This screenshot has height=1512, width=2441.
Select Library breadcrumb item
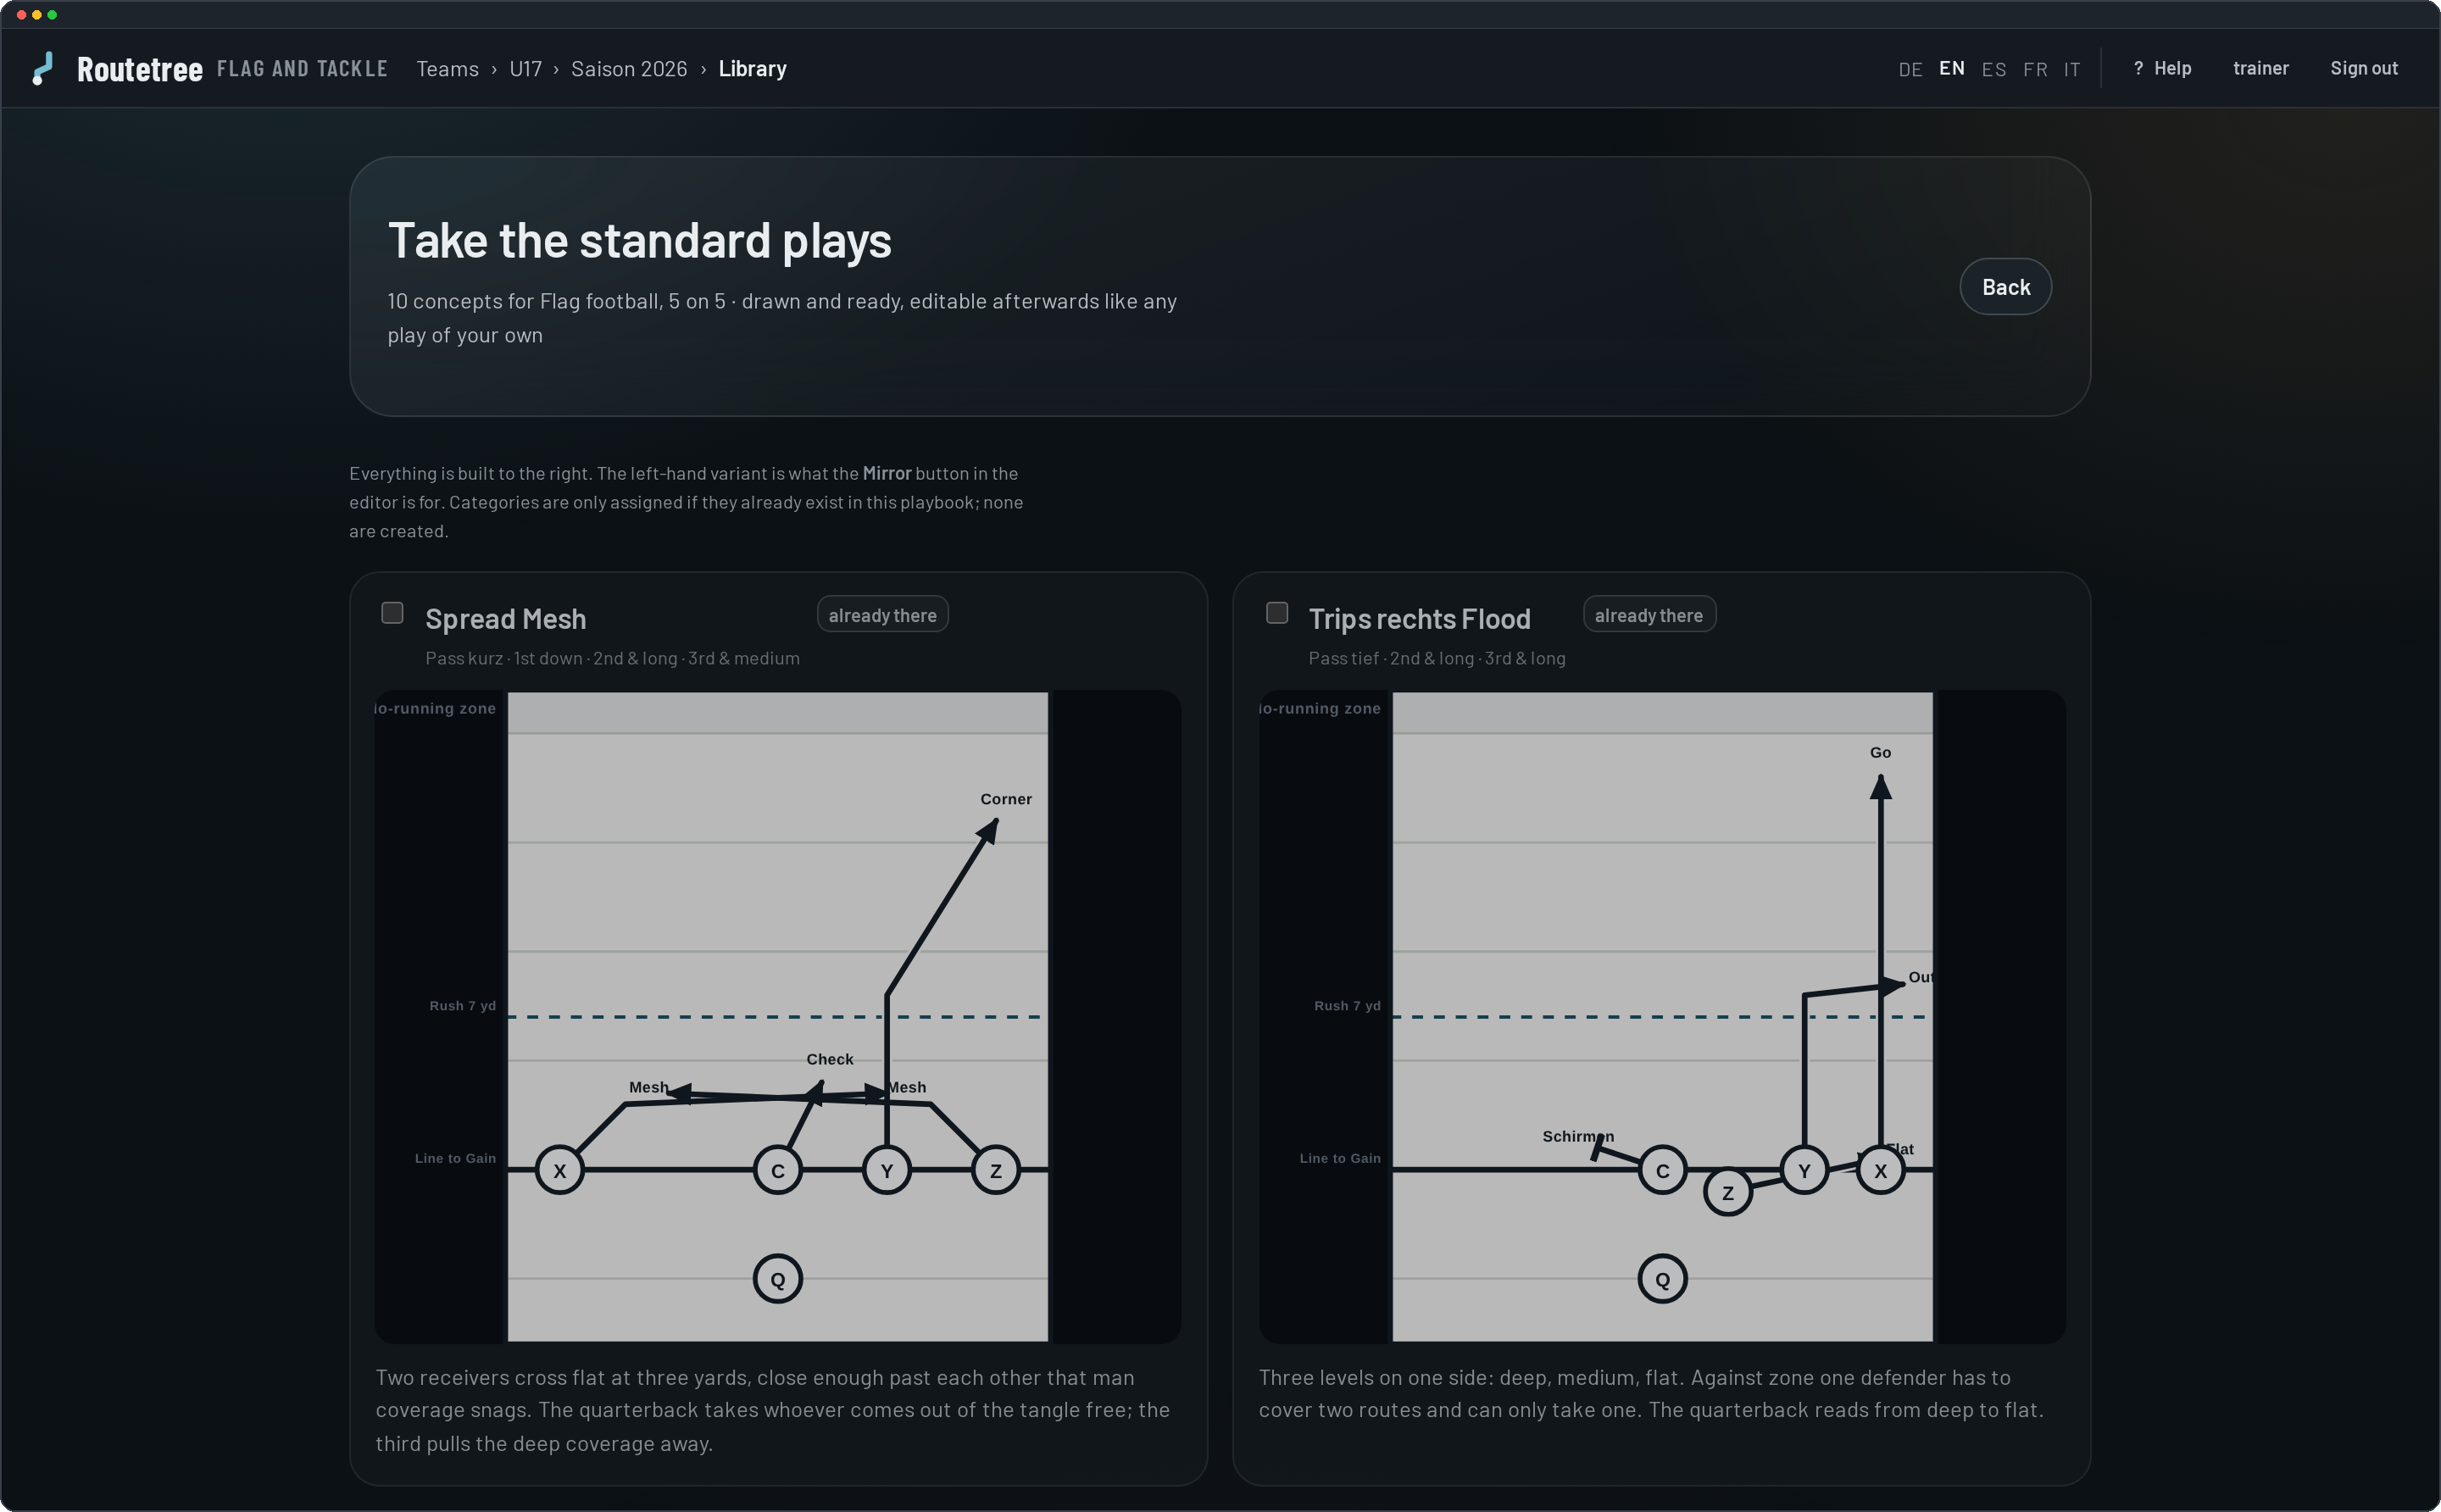click(x=752, y=69)
